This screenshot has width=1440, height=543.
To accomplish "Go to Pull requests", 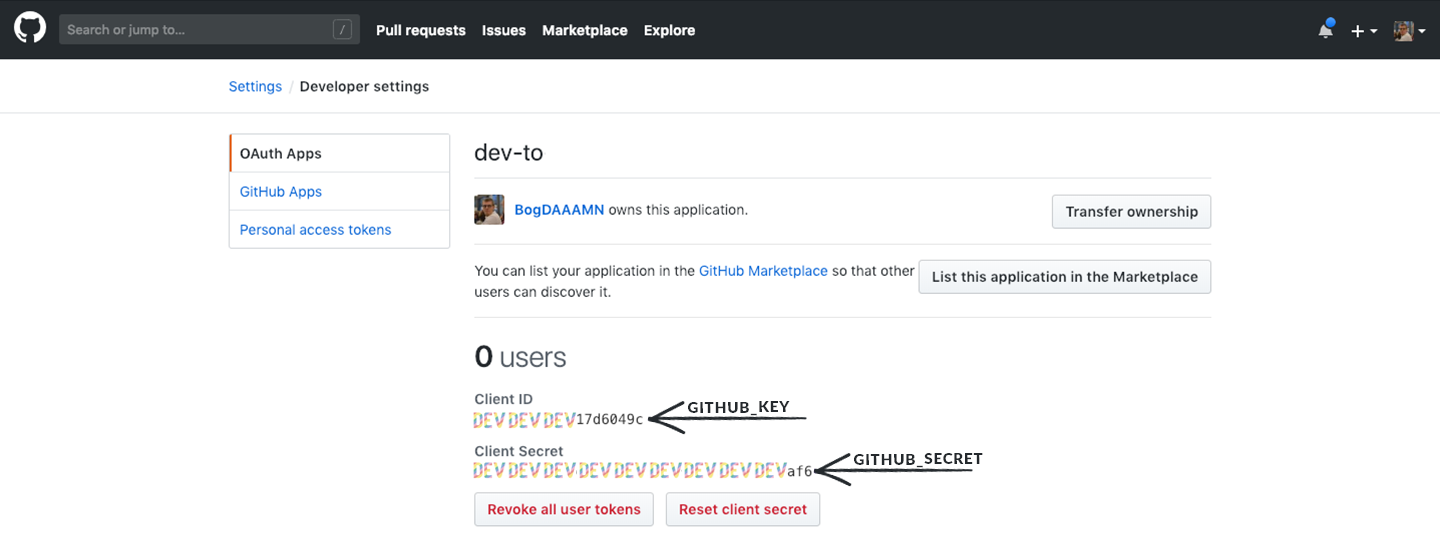I will pos(421,30).
